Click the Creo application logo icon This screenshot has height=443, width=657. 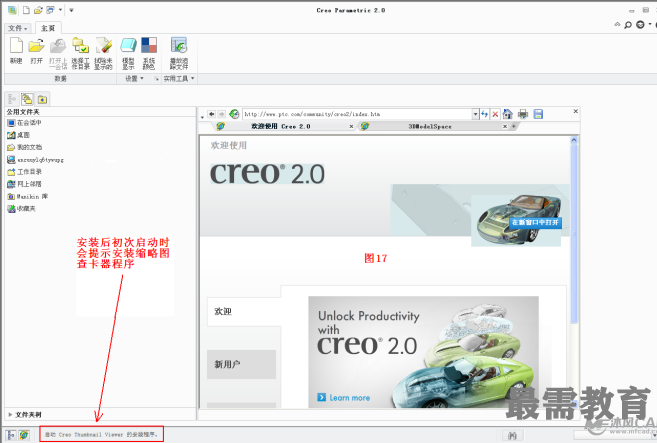[12, 10]
